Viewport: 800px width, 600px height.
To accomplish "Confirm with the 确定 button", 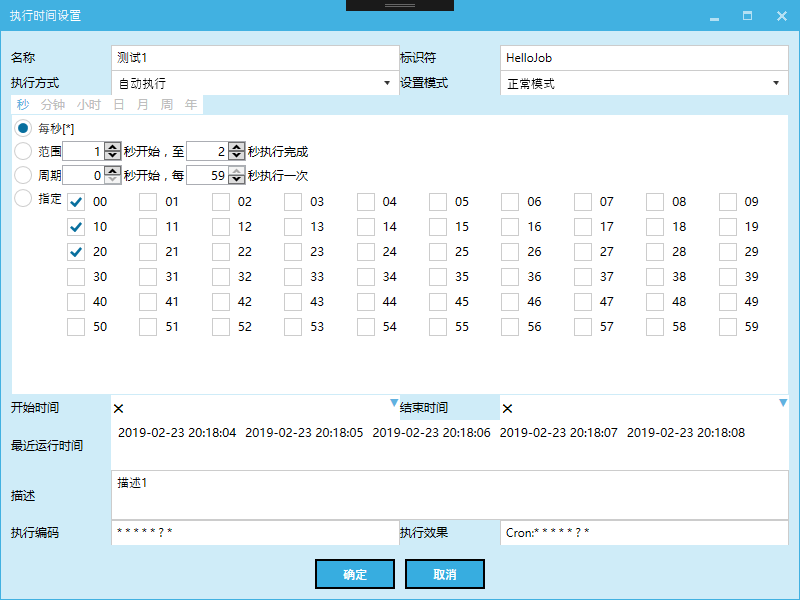I will [x=355, y=574].
